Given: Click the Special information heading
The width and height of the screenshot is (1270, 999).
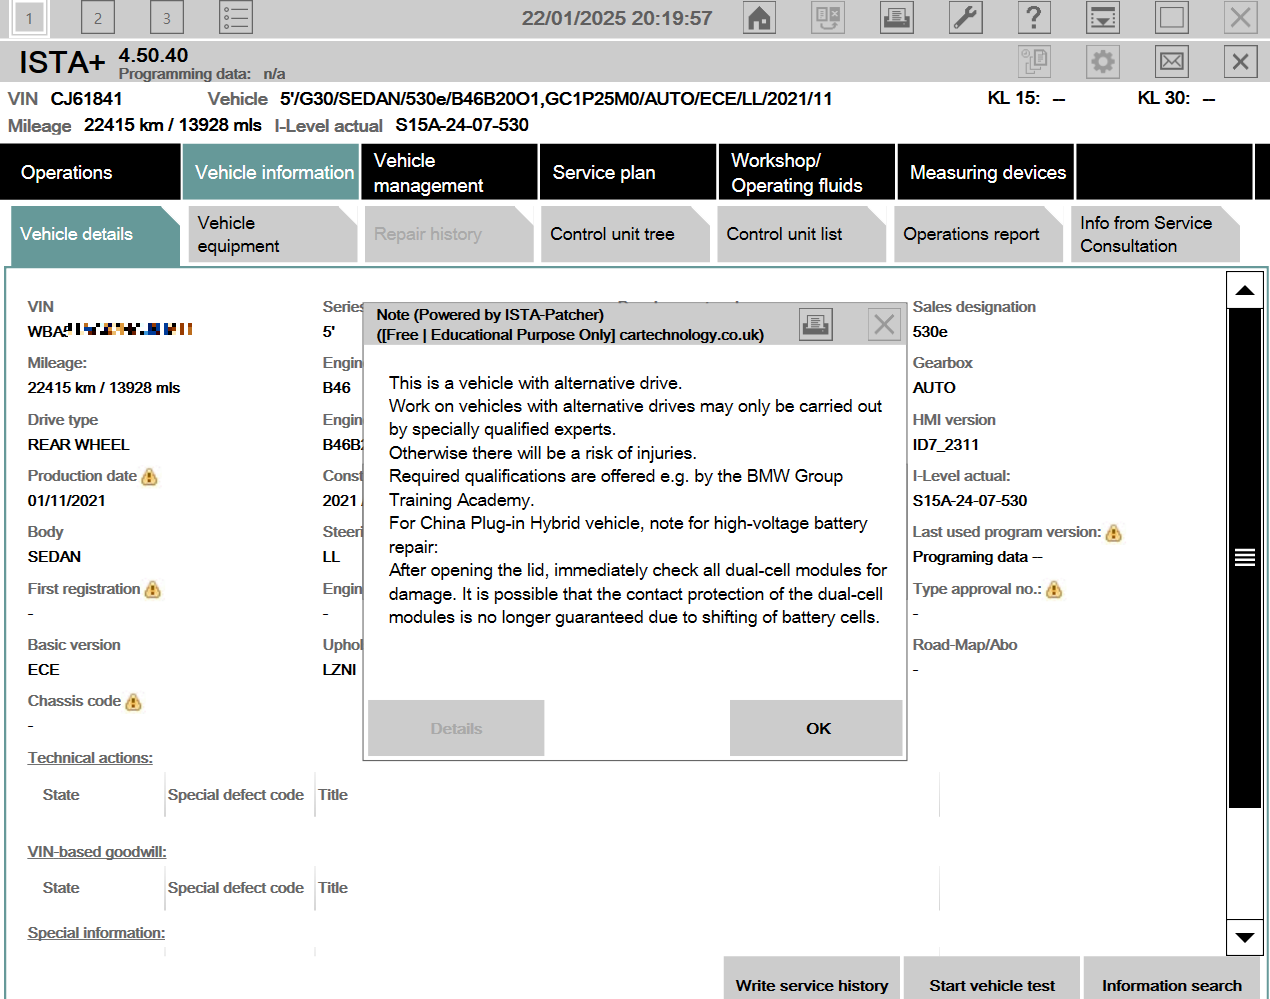Looking at the screenshot, I should coord(96,933).
